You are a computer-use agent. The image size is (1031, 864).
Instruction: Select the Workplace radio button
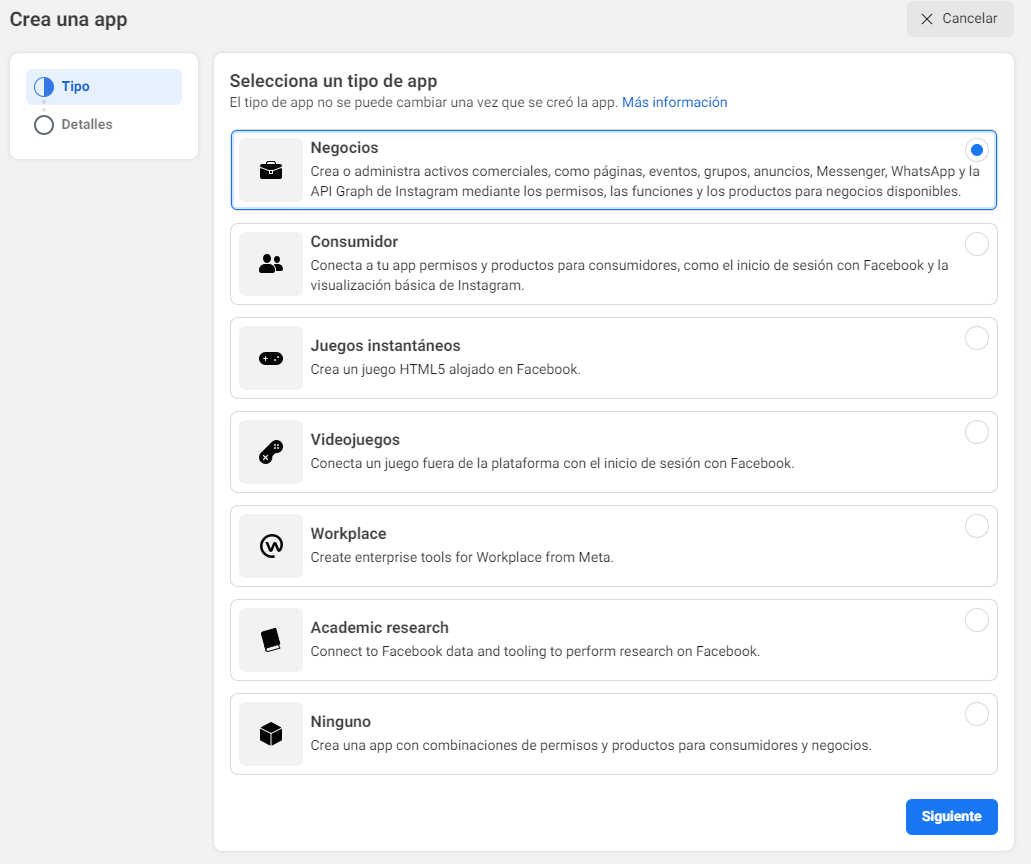pos(977,526)
